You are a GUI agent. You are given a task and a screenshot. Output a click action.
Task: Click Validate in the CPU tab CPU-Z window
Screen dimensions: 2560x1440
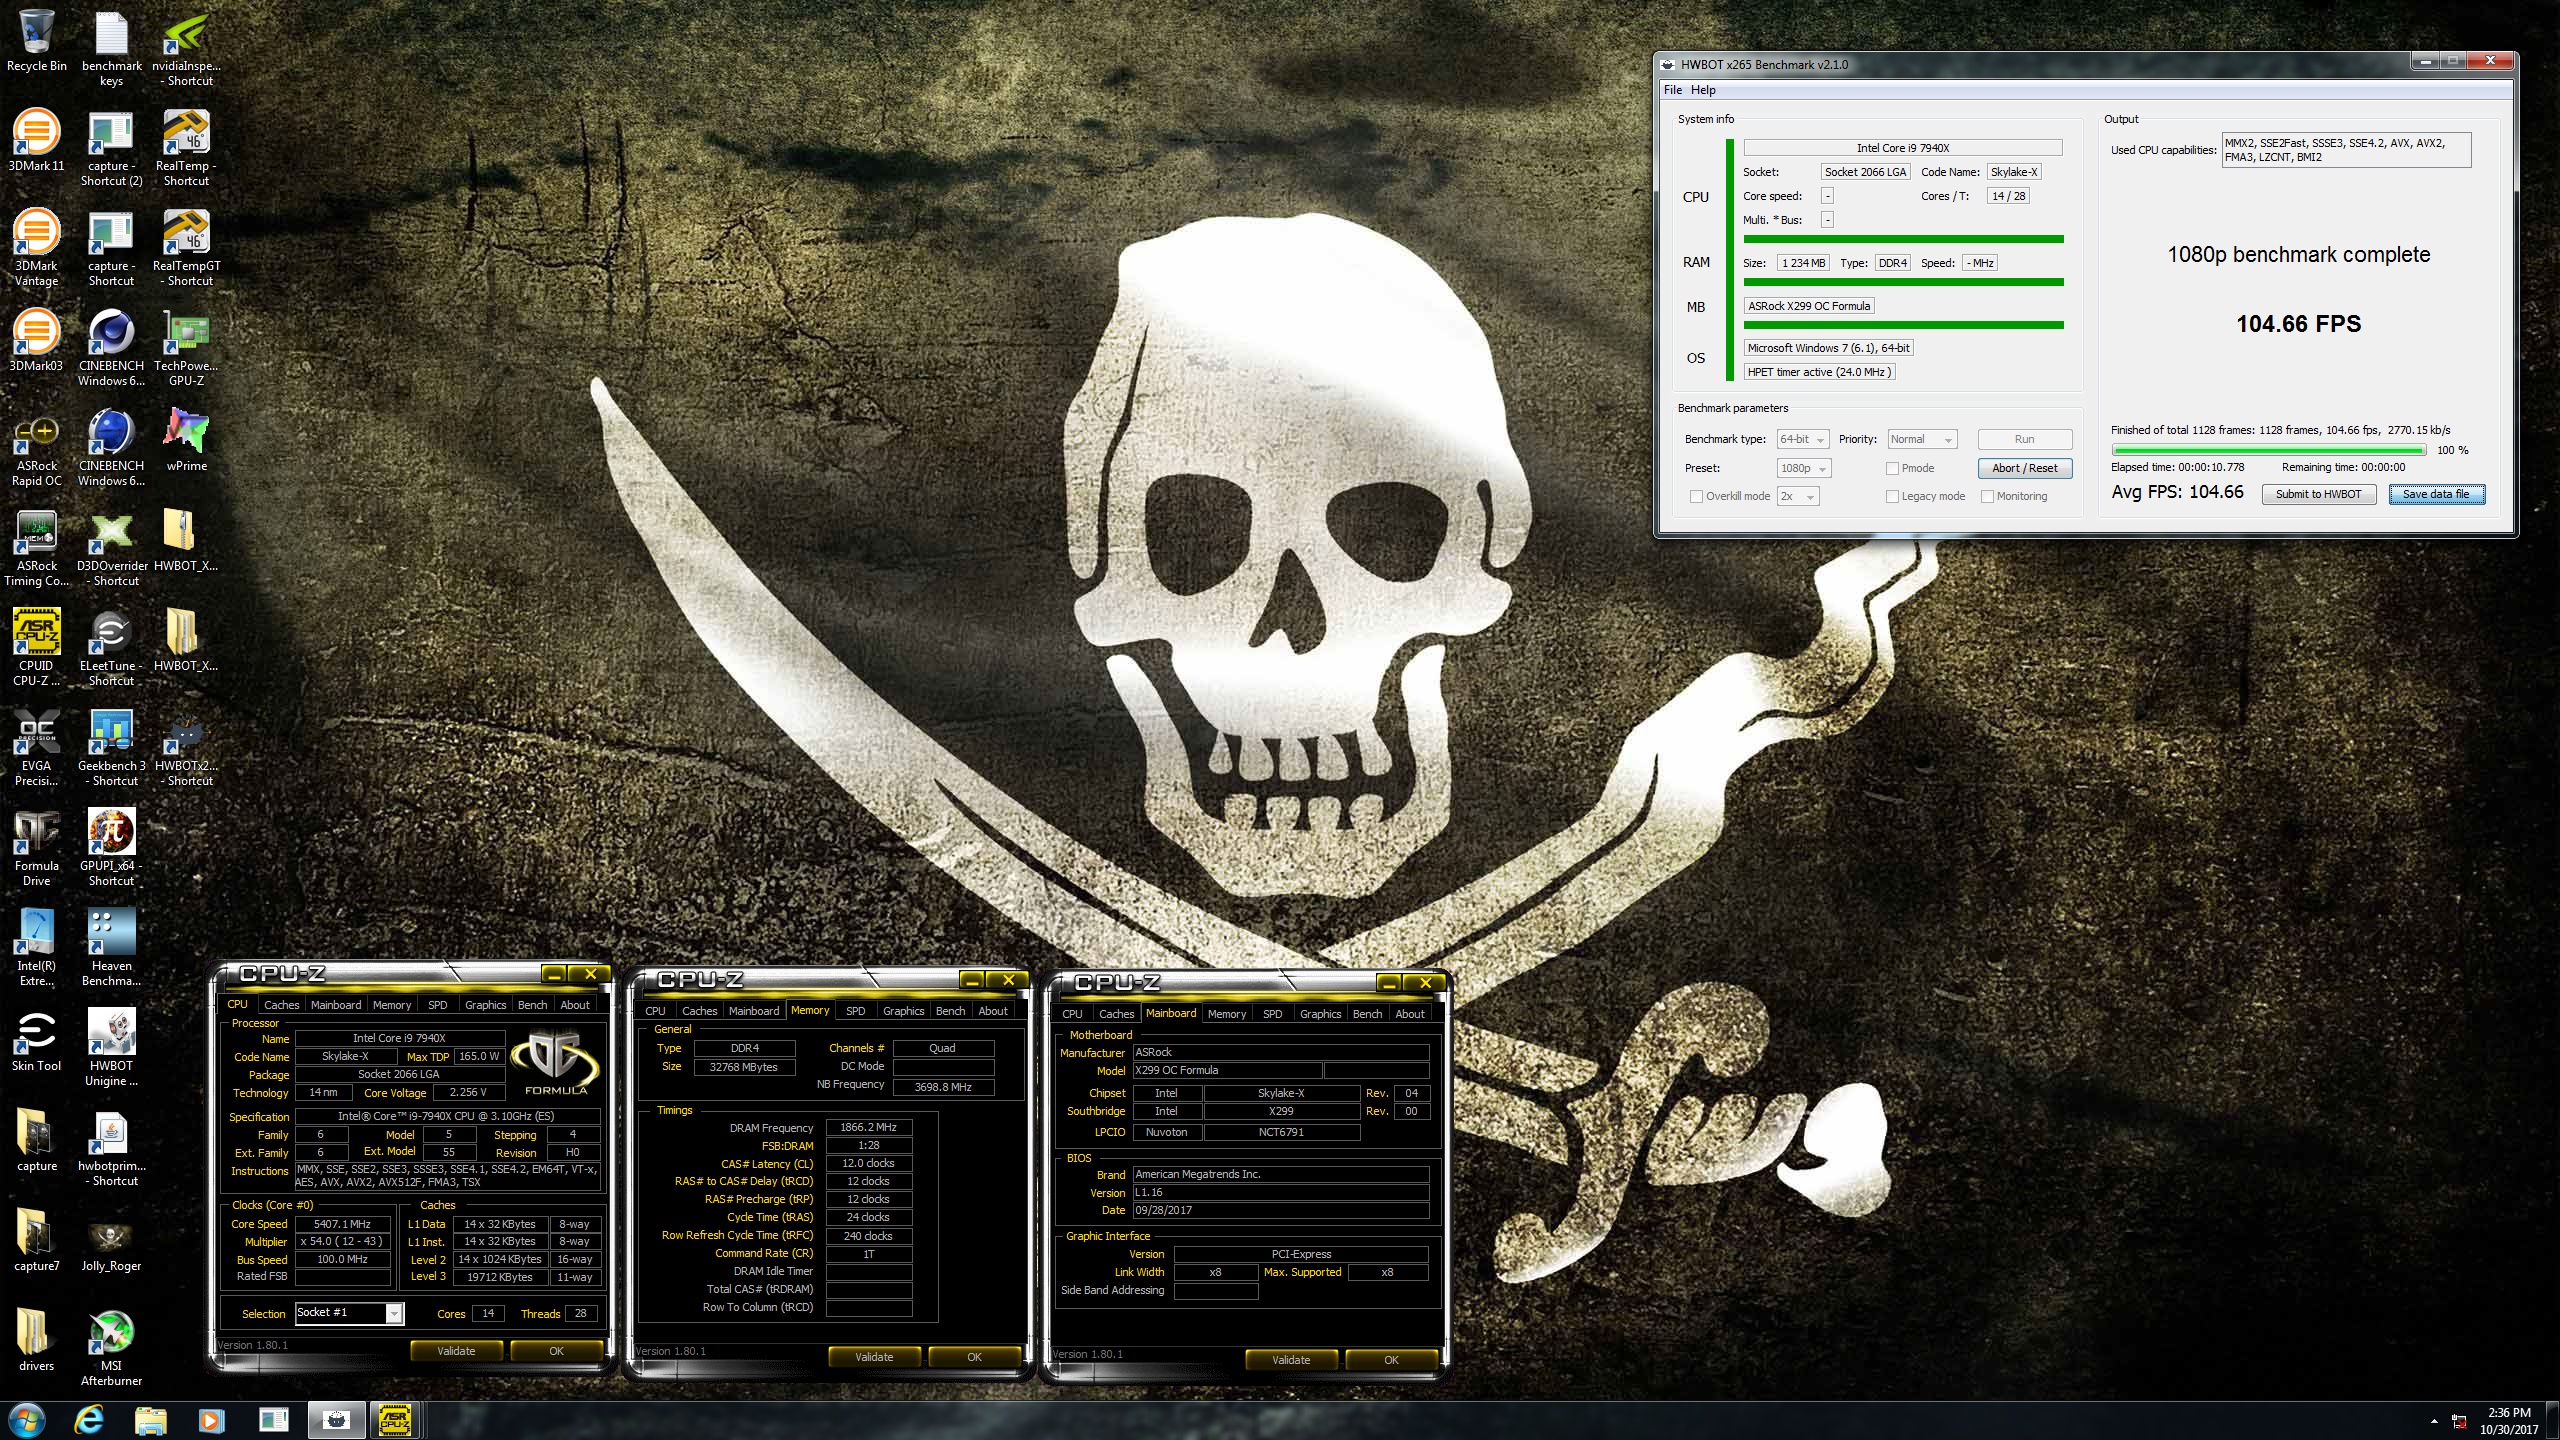pos(456,1351)
